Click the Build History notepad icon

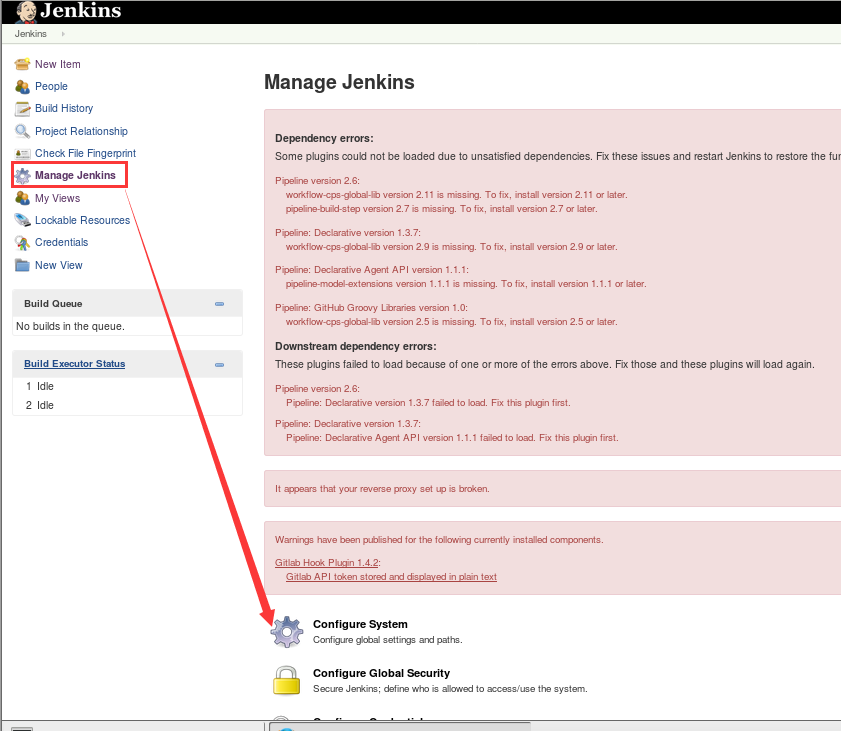pos(22,109)
